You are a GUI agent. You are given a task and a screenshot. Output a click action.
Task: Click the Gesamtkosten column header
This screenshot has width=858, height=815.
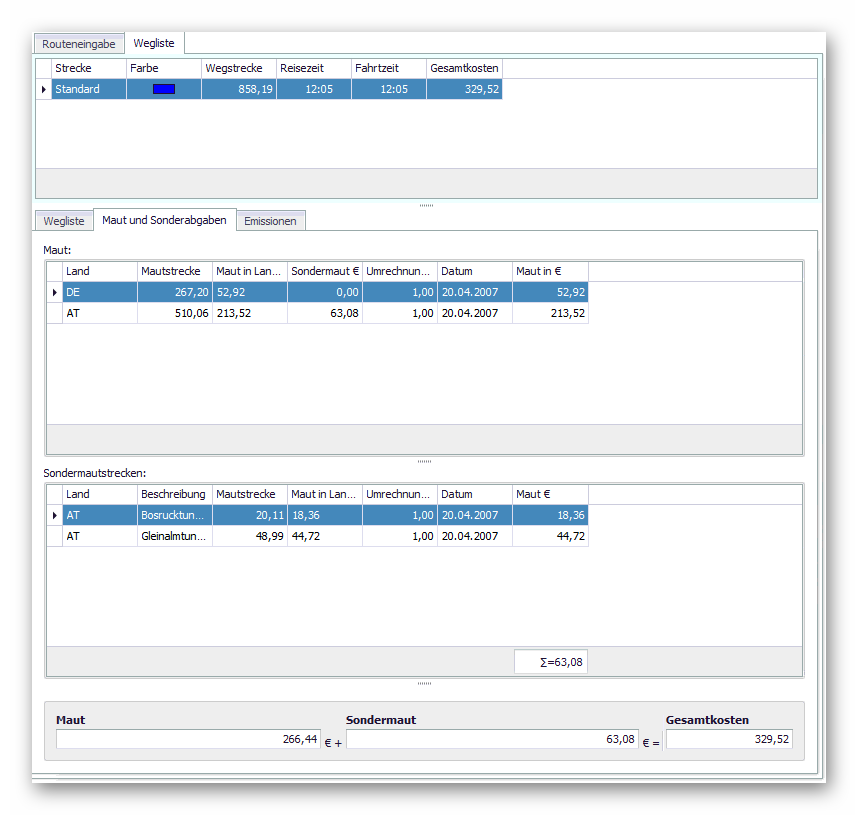pyautogui.click(x=463, y=68)
